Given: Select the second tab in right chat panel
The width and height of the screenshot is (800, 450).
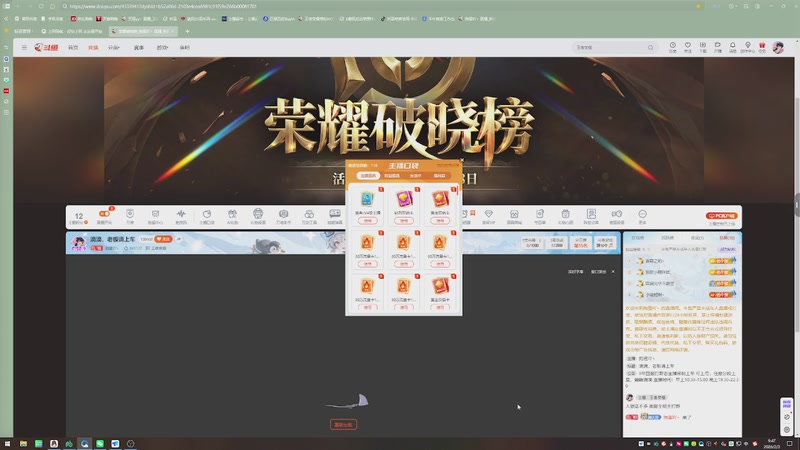Looking at the screenshot, I should tap(667, 238).
